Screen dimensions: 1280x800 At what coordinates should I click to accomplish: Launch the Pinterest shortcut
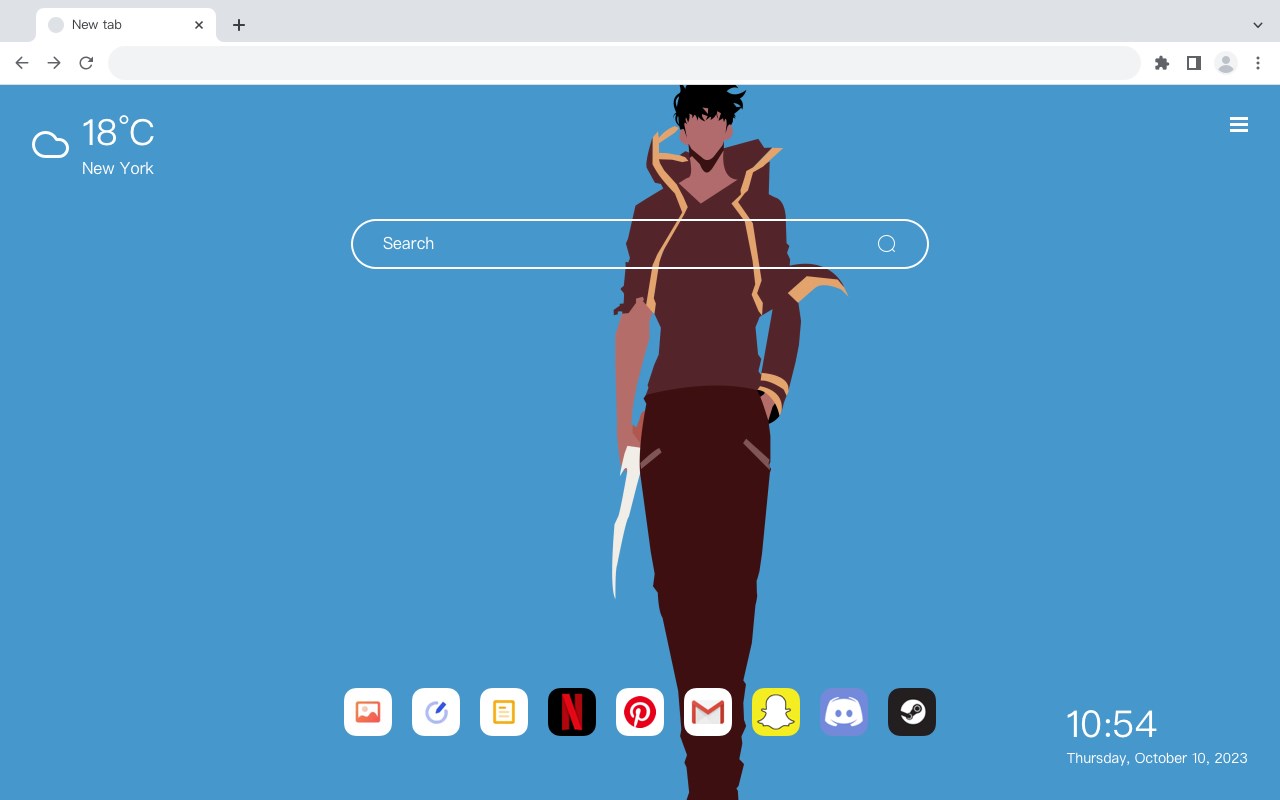[x=640, y=712]
